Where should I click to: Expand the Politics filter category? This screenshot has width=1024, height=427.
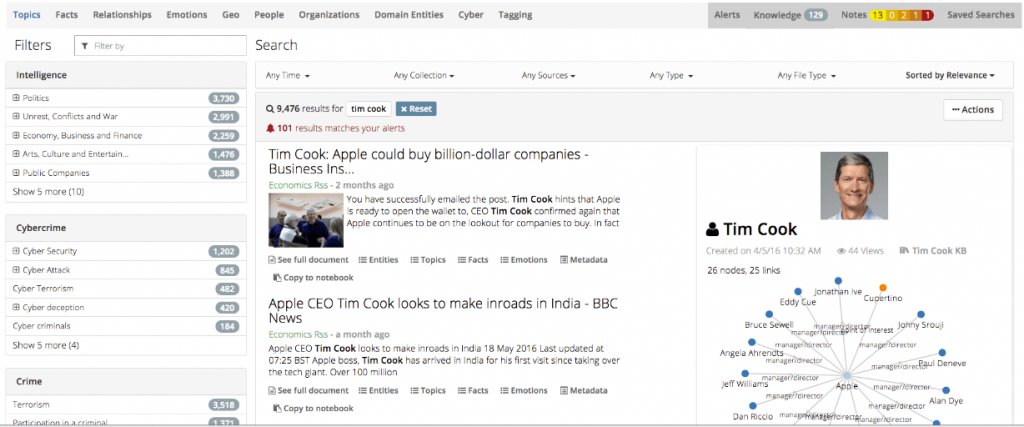(17, 98)
